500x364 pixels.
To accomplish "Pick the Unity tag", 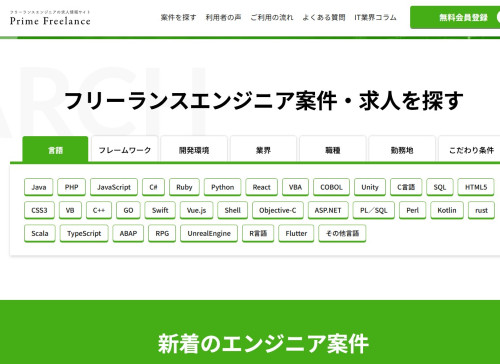I will (370, 187).
